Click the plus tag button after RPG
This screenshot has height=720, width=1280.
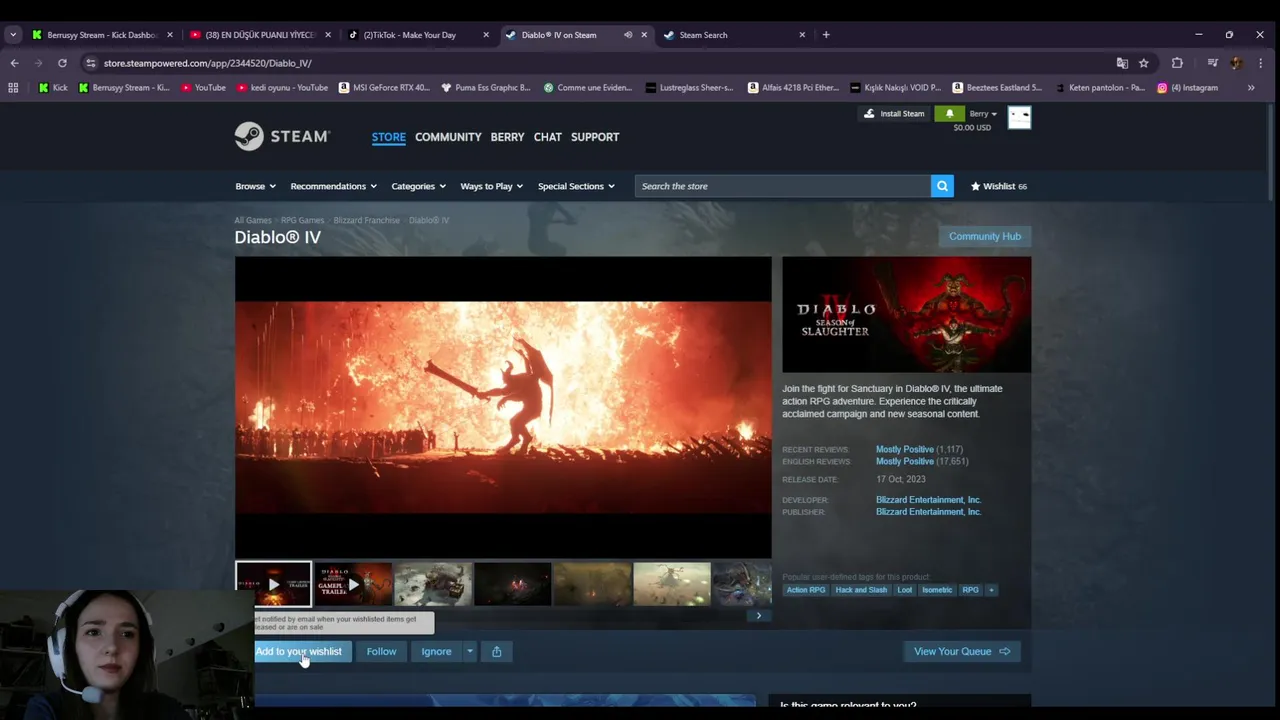point(991,590)
